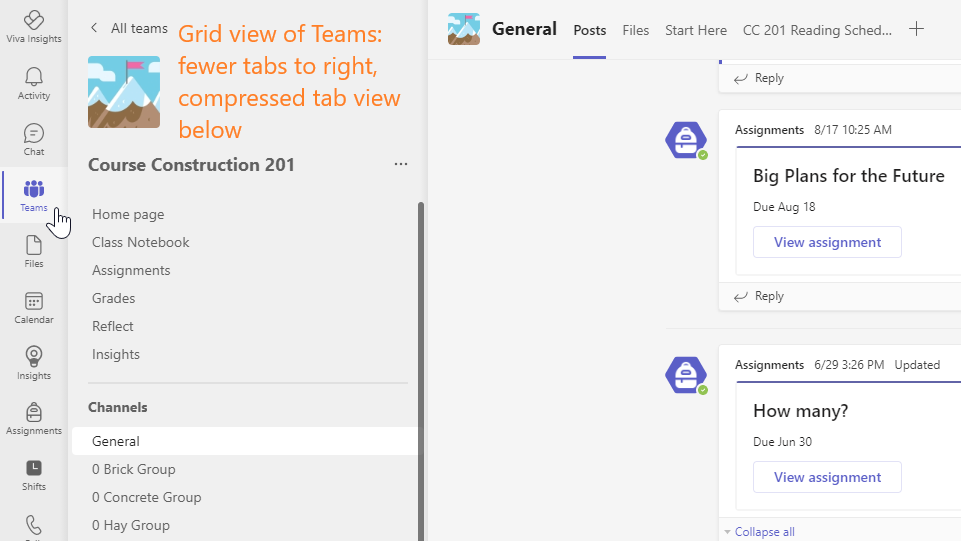The image size is (961, 541).
Task: Click the How many? assignment title
Action: pos(800,410)
